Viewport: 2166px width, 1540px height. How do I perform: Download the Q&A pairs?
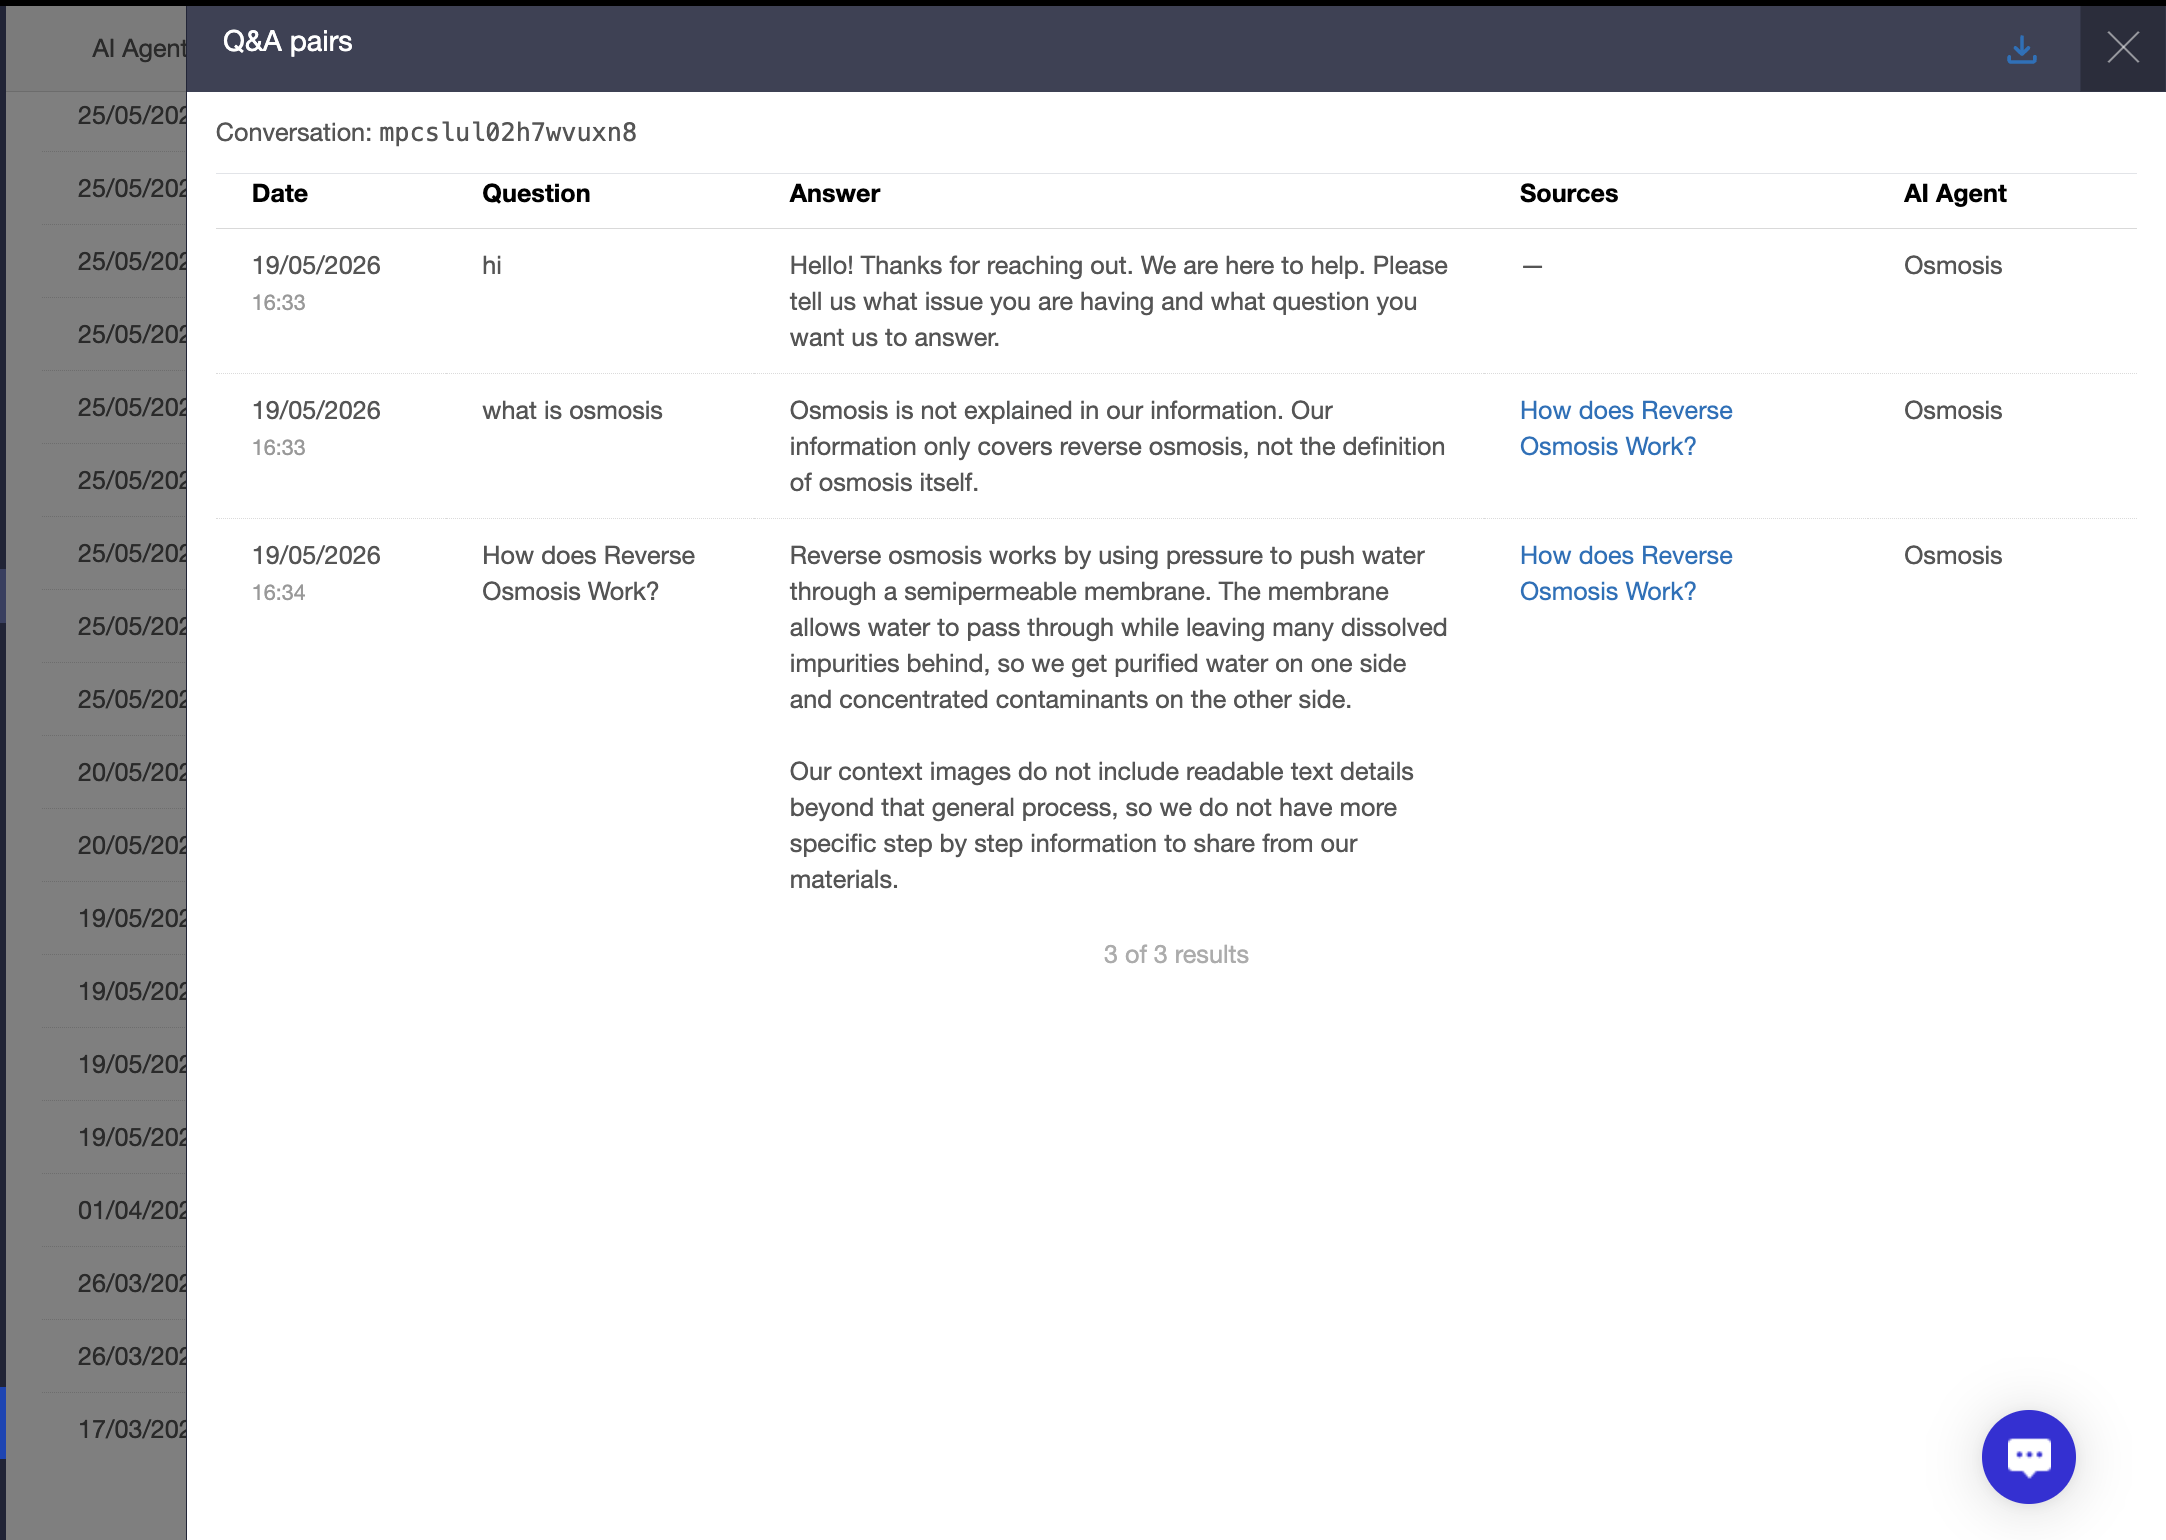coord(2021,48)
